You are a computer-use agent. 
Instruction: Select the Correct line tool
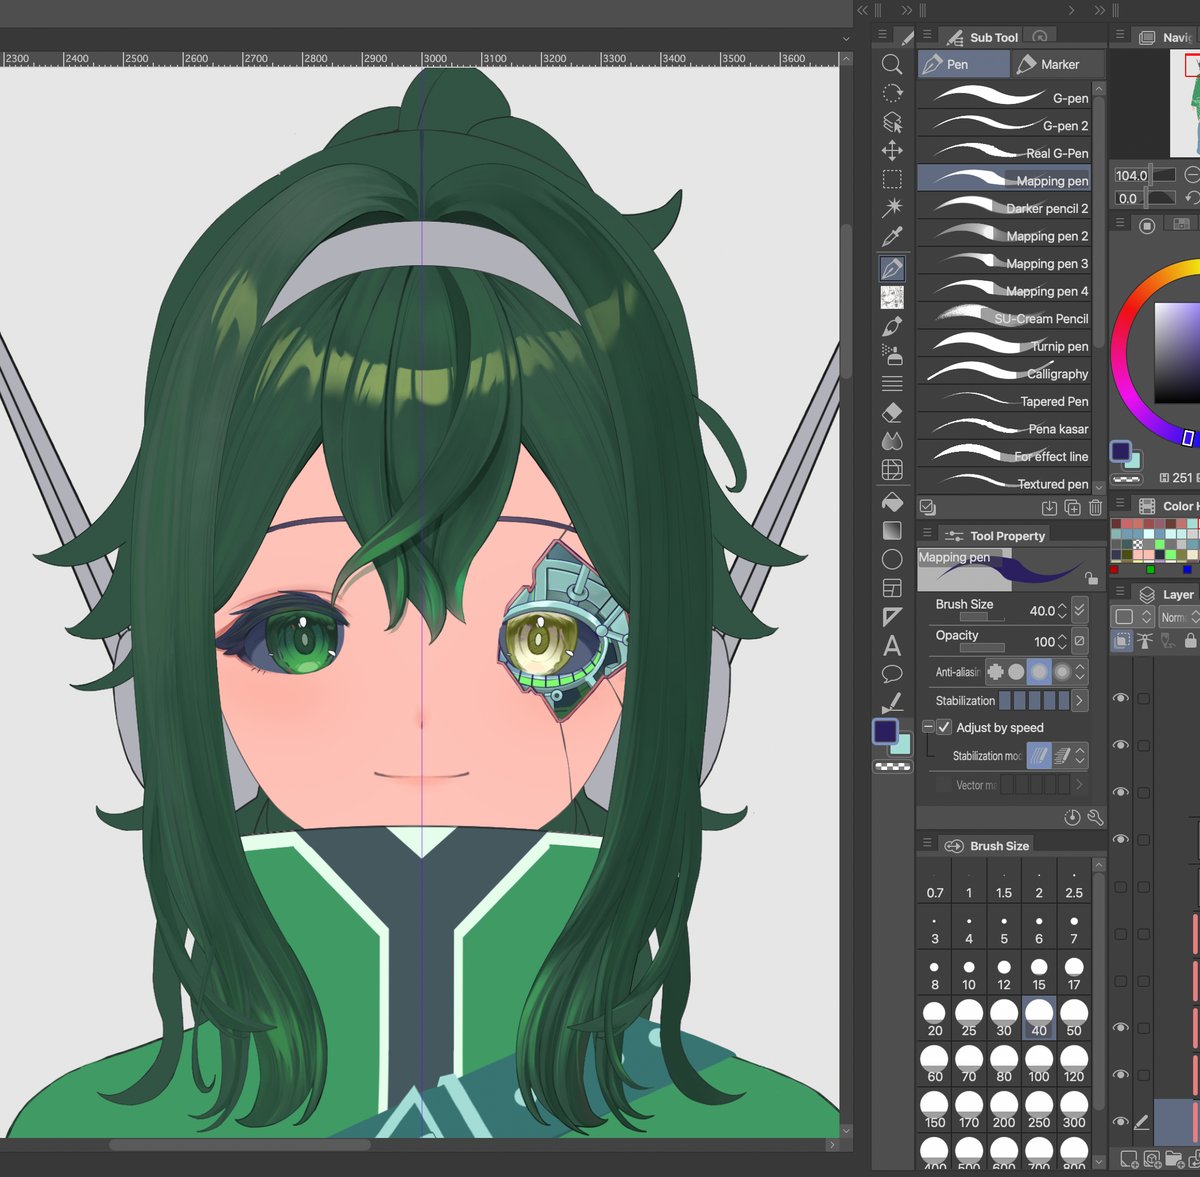point(892,703)
